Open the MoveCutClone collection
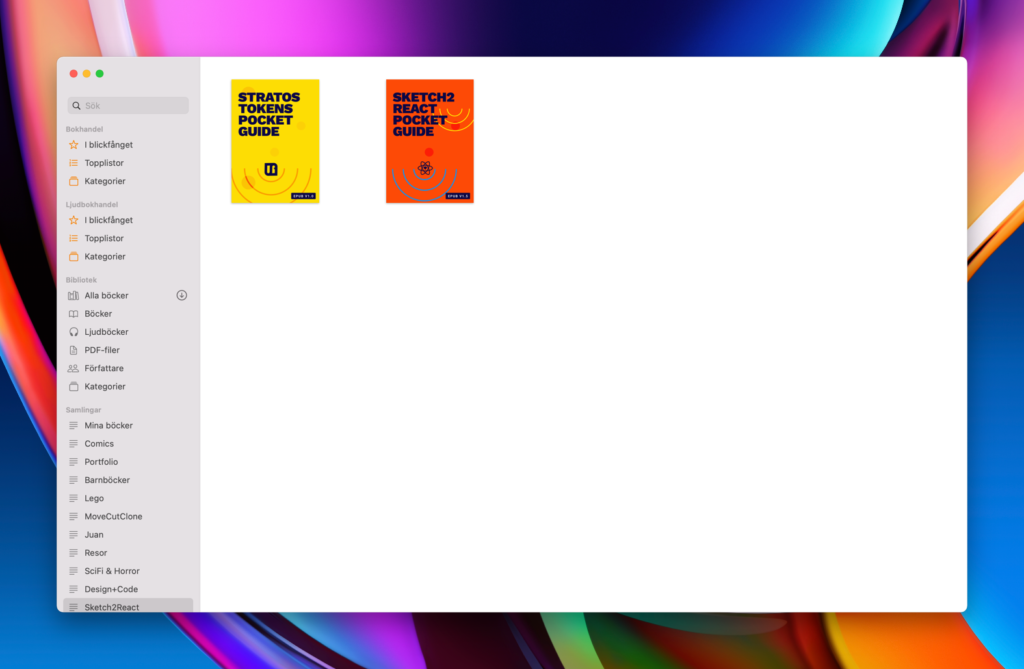The image size is (1024, 669). click(x=113, y=517)
